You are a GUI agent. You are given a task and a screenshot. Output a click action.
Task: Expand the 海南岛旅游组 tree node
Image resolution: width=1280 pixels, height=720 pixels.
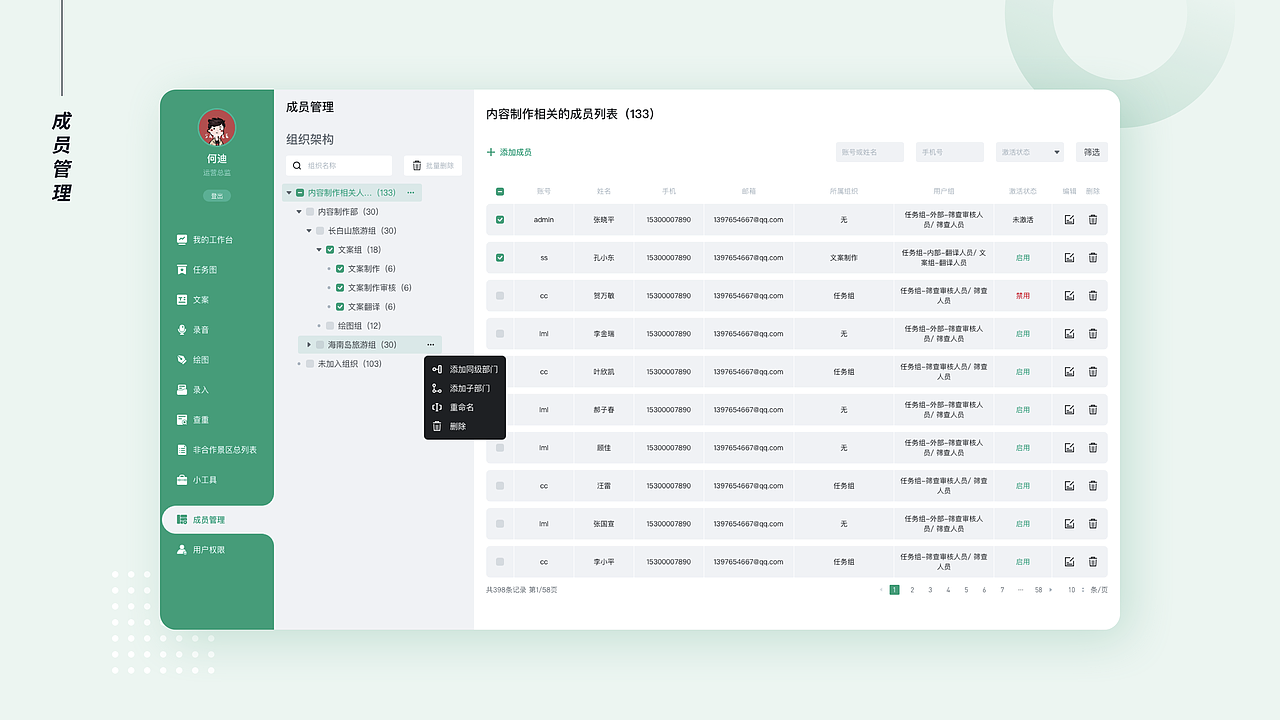(309, 345)
